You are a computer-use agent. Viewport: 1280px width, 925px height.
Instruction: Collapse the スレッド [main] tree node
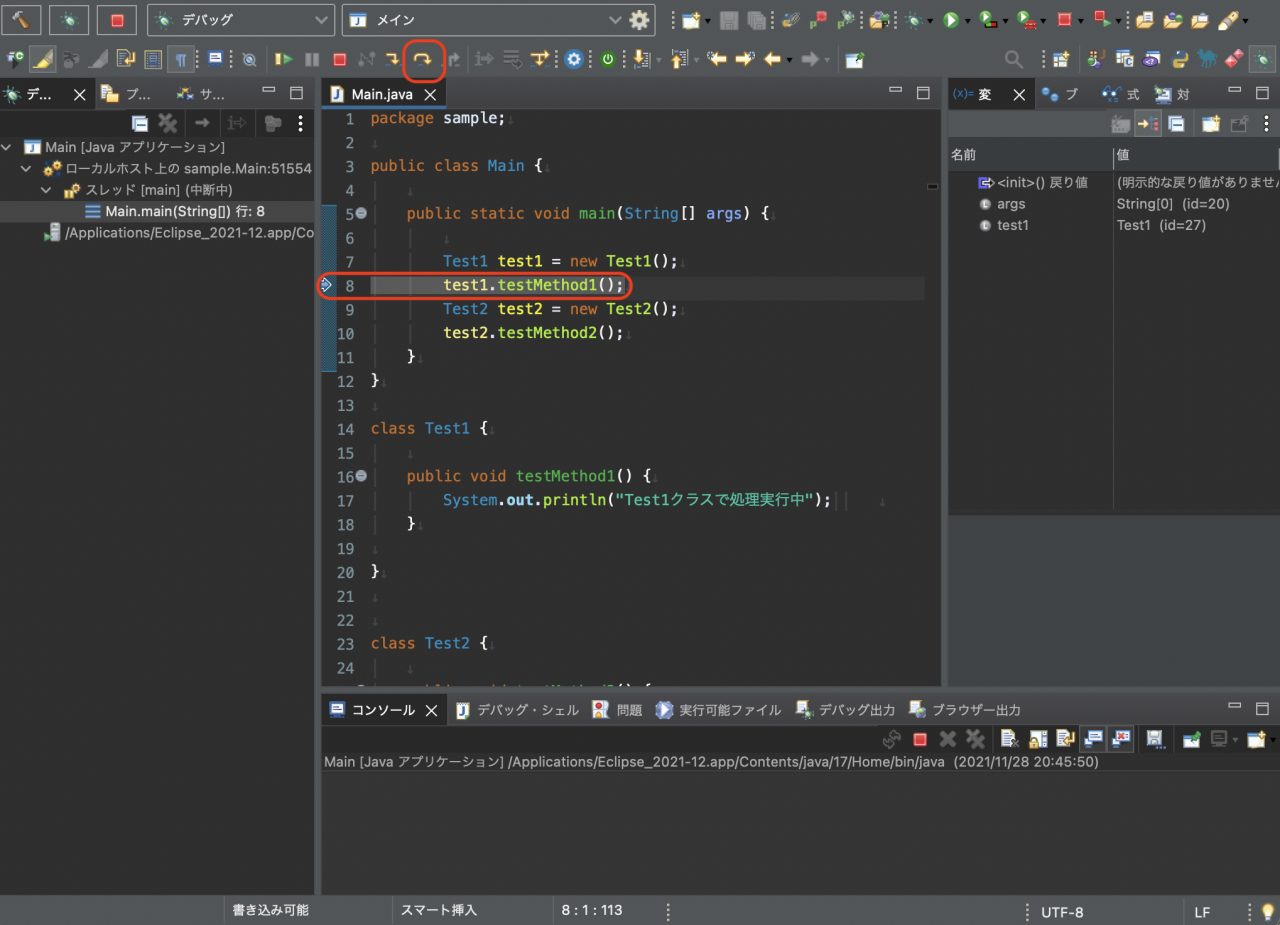[45, 189]
